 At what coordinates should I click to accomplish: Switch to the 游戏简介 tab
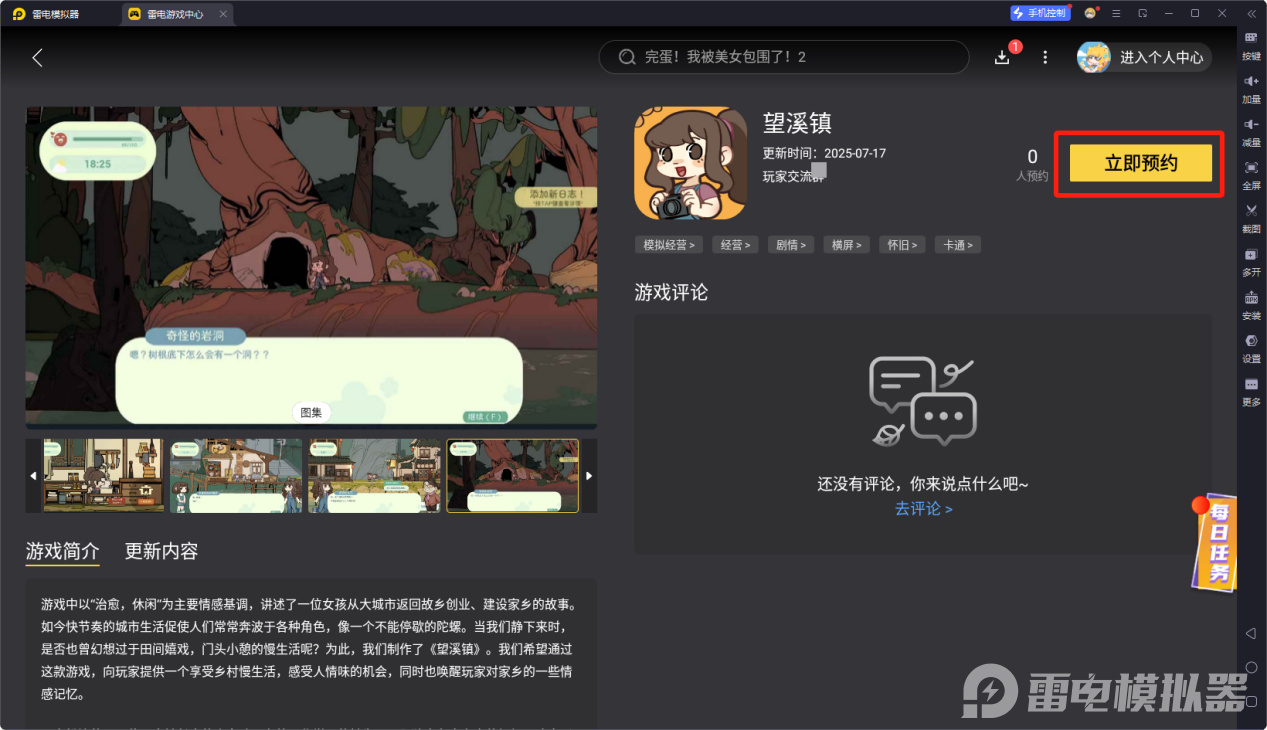(x=63, y=551)
